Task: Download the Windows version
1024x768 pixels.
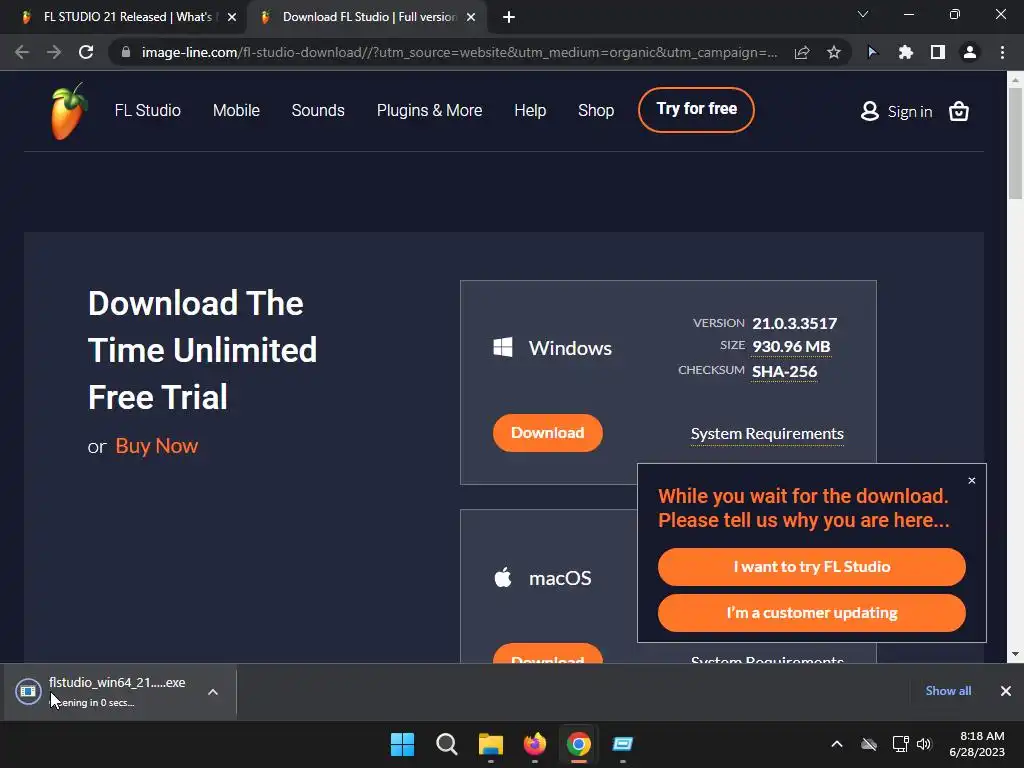Action: click(547, 433)
